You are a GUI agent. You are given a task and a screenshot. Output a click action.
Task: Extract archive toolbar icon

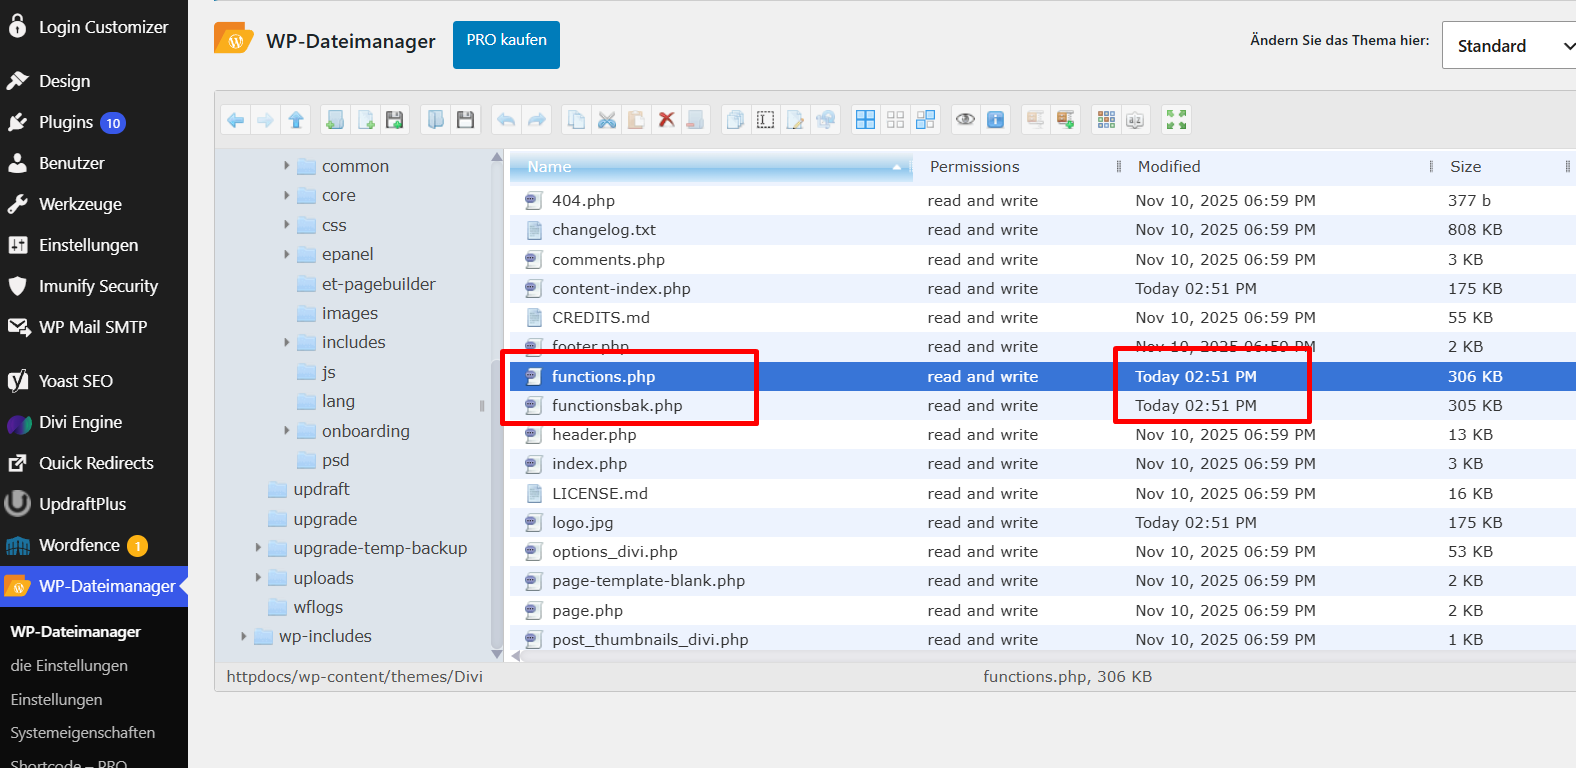click(1036, 120)
